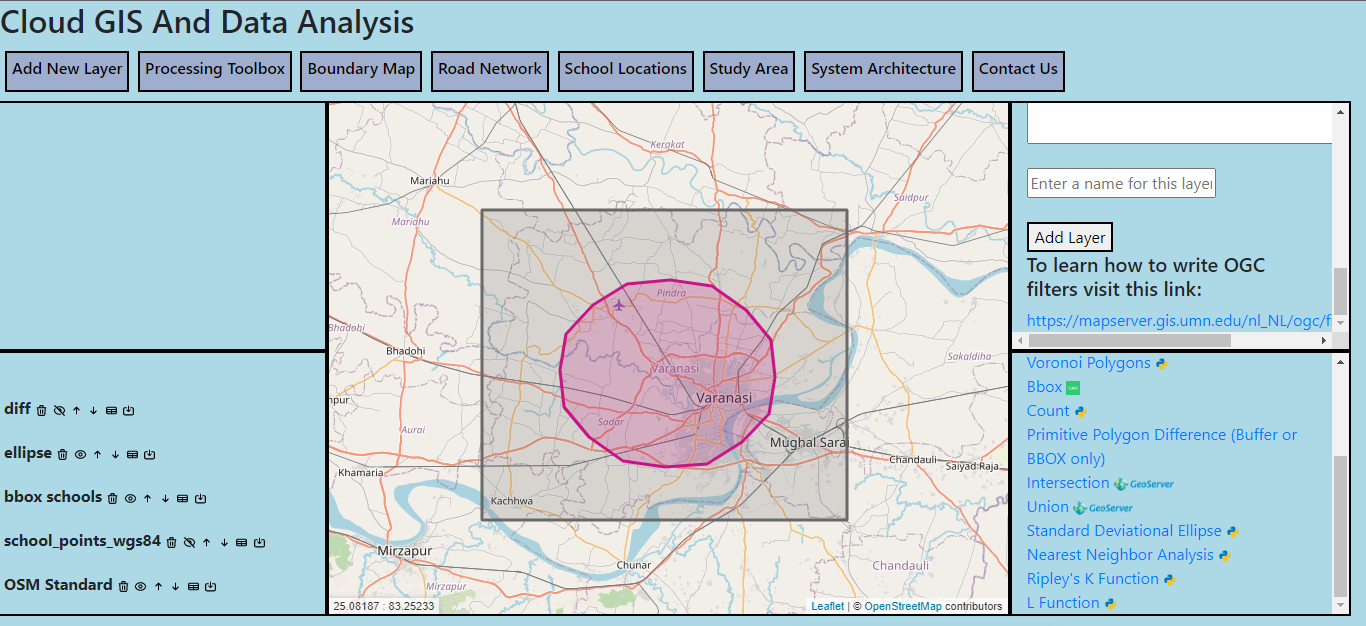Image resolution: width=1366 pixels, height=626 pixels.
Task: Open attribute table for bbox schools layer
Action: pyautogui.click(x=182, y=498)
